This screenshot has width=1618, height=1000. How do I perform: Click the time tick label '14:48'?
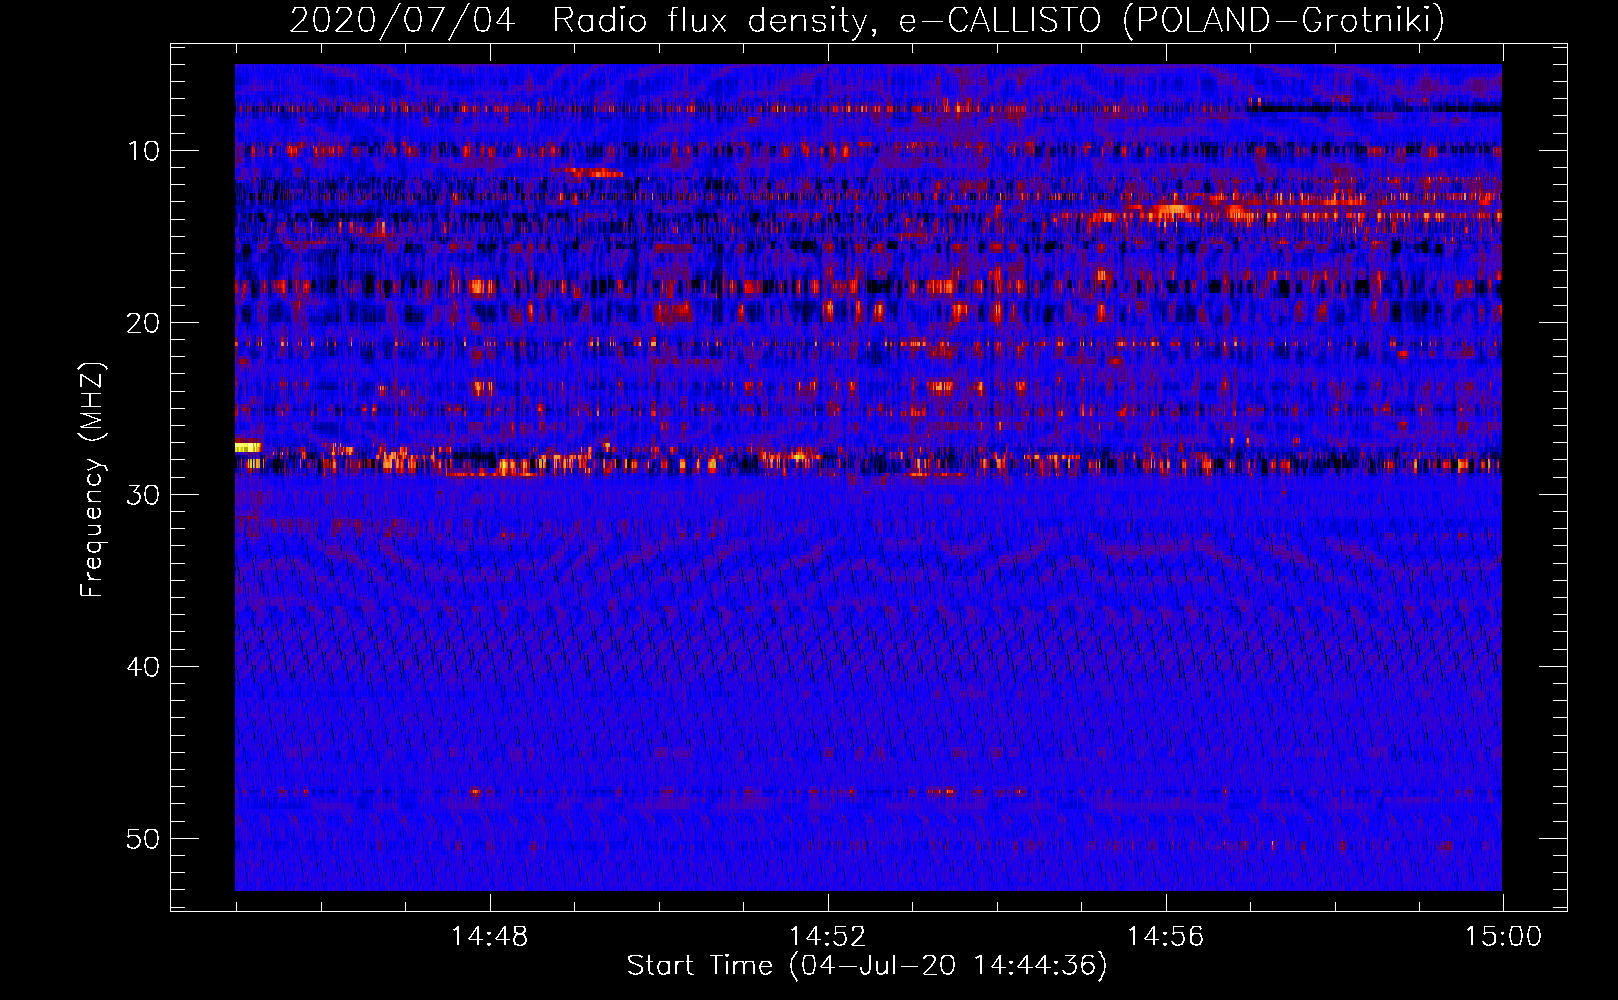tap(490, 937)
